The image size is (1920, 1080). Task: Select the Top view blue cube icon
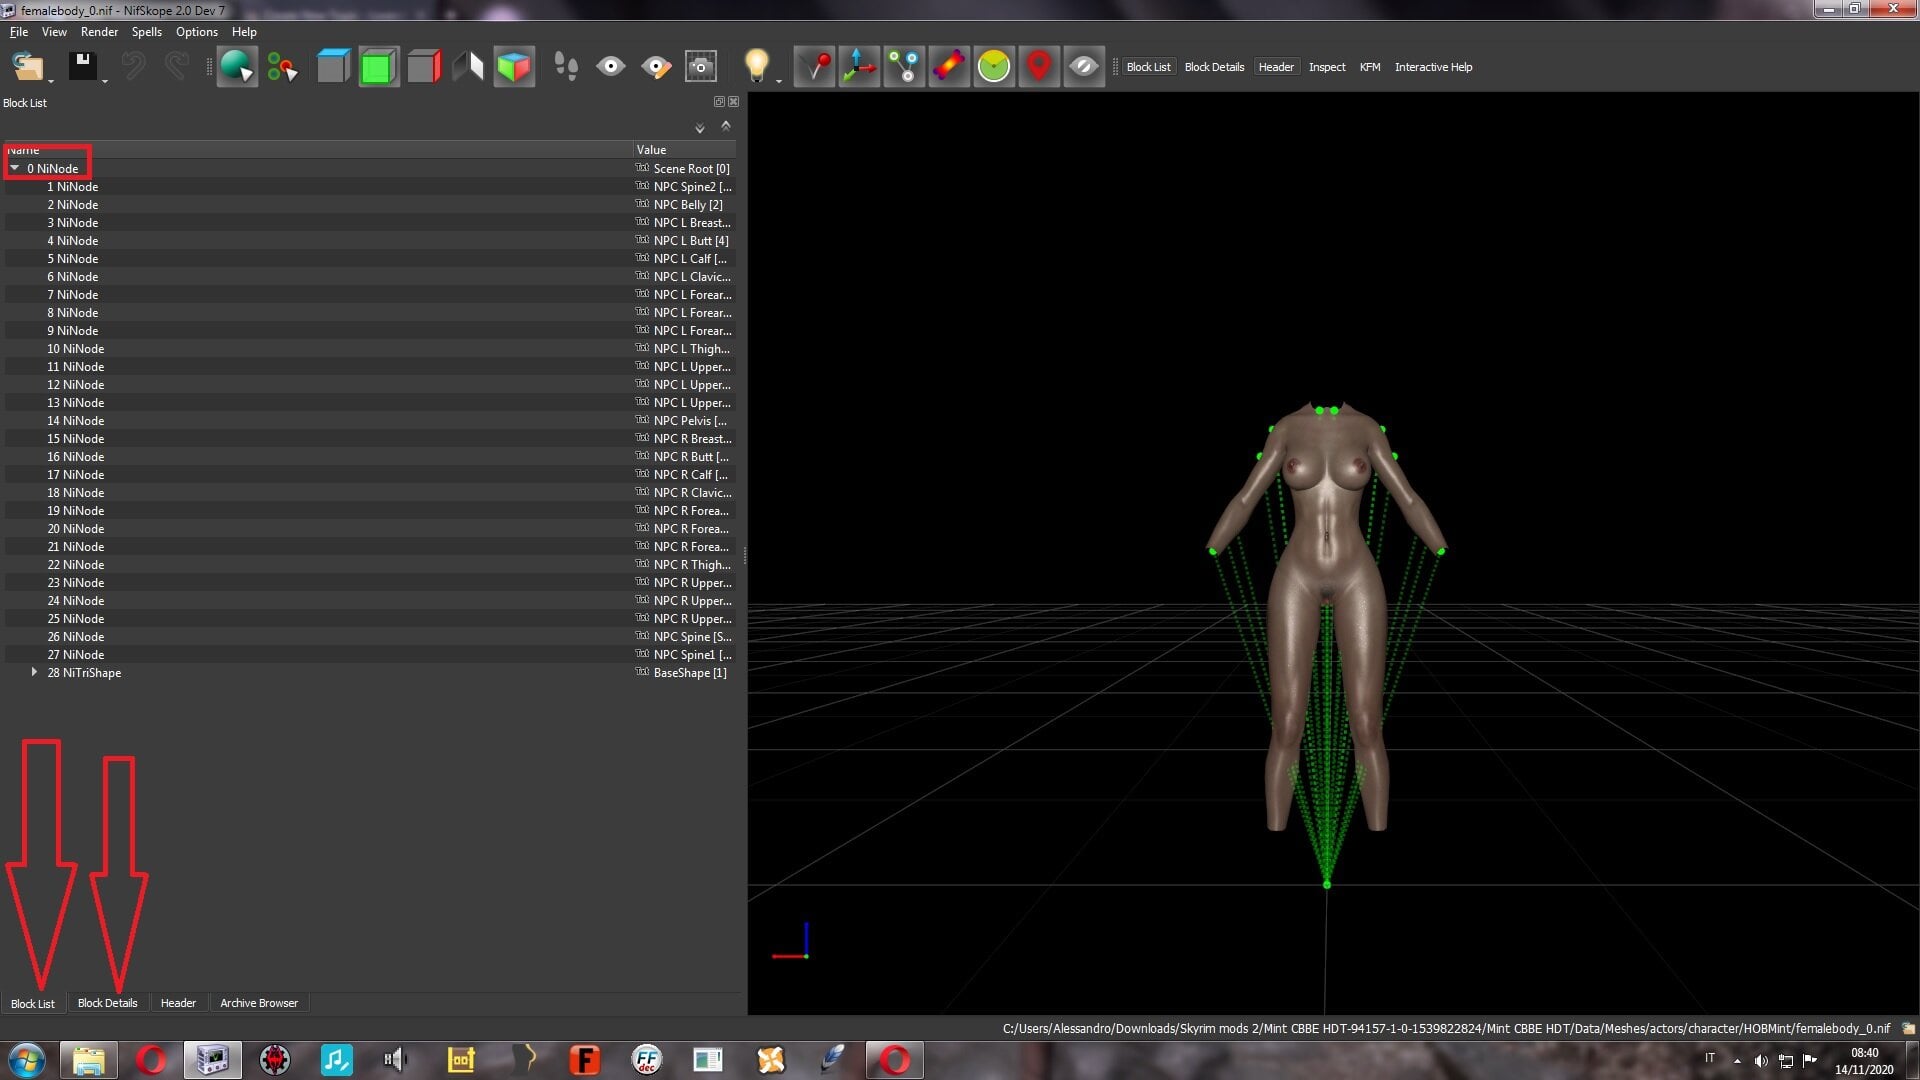tap(333, 67)
